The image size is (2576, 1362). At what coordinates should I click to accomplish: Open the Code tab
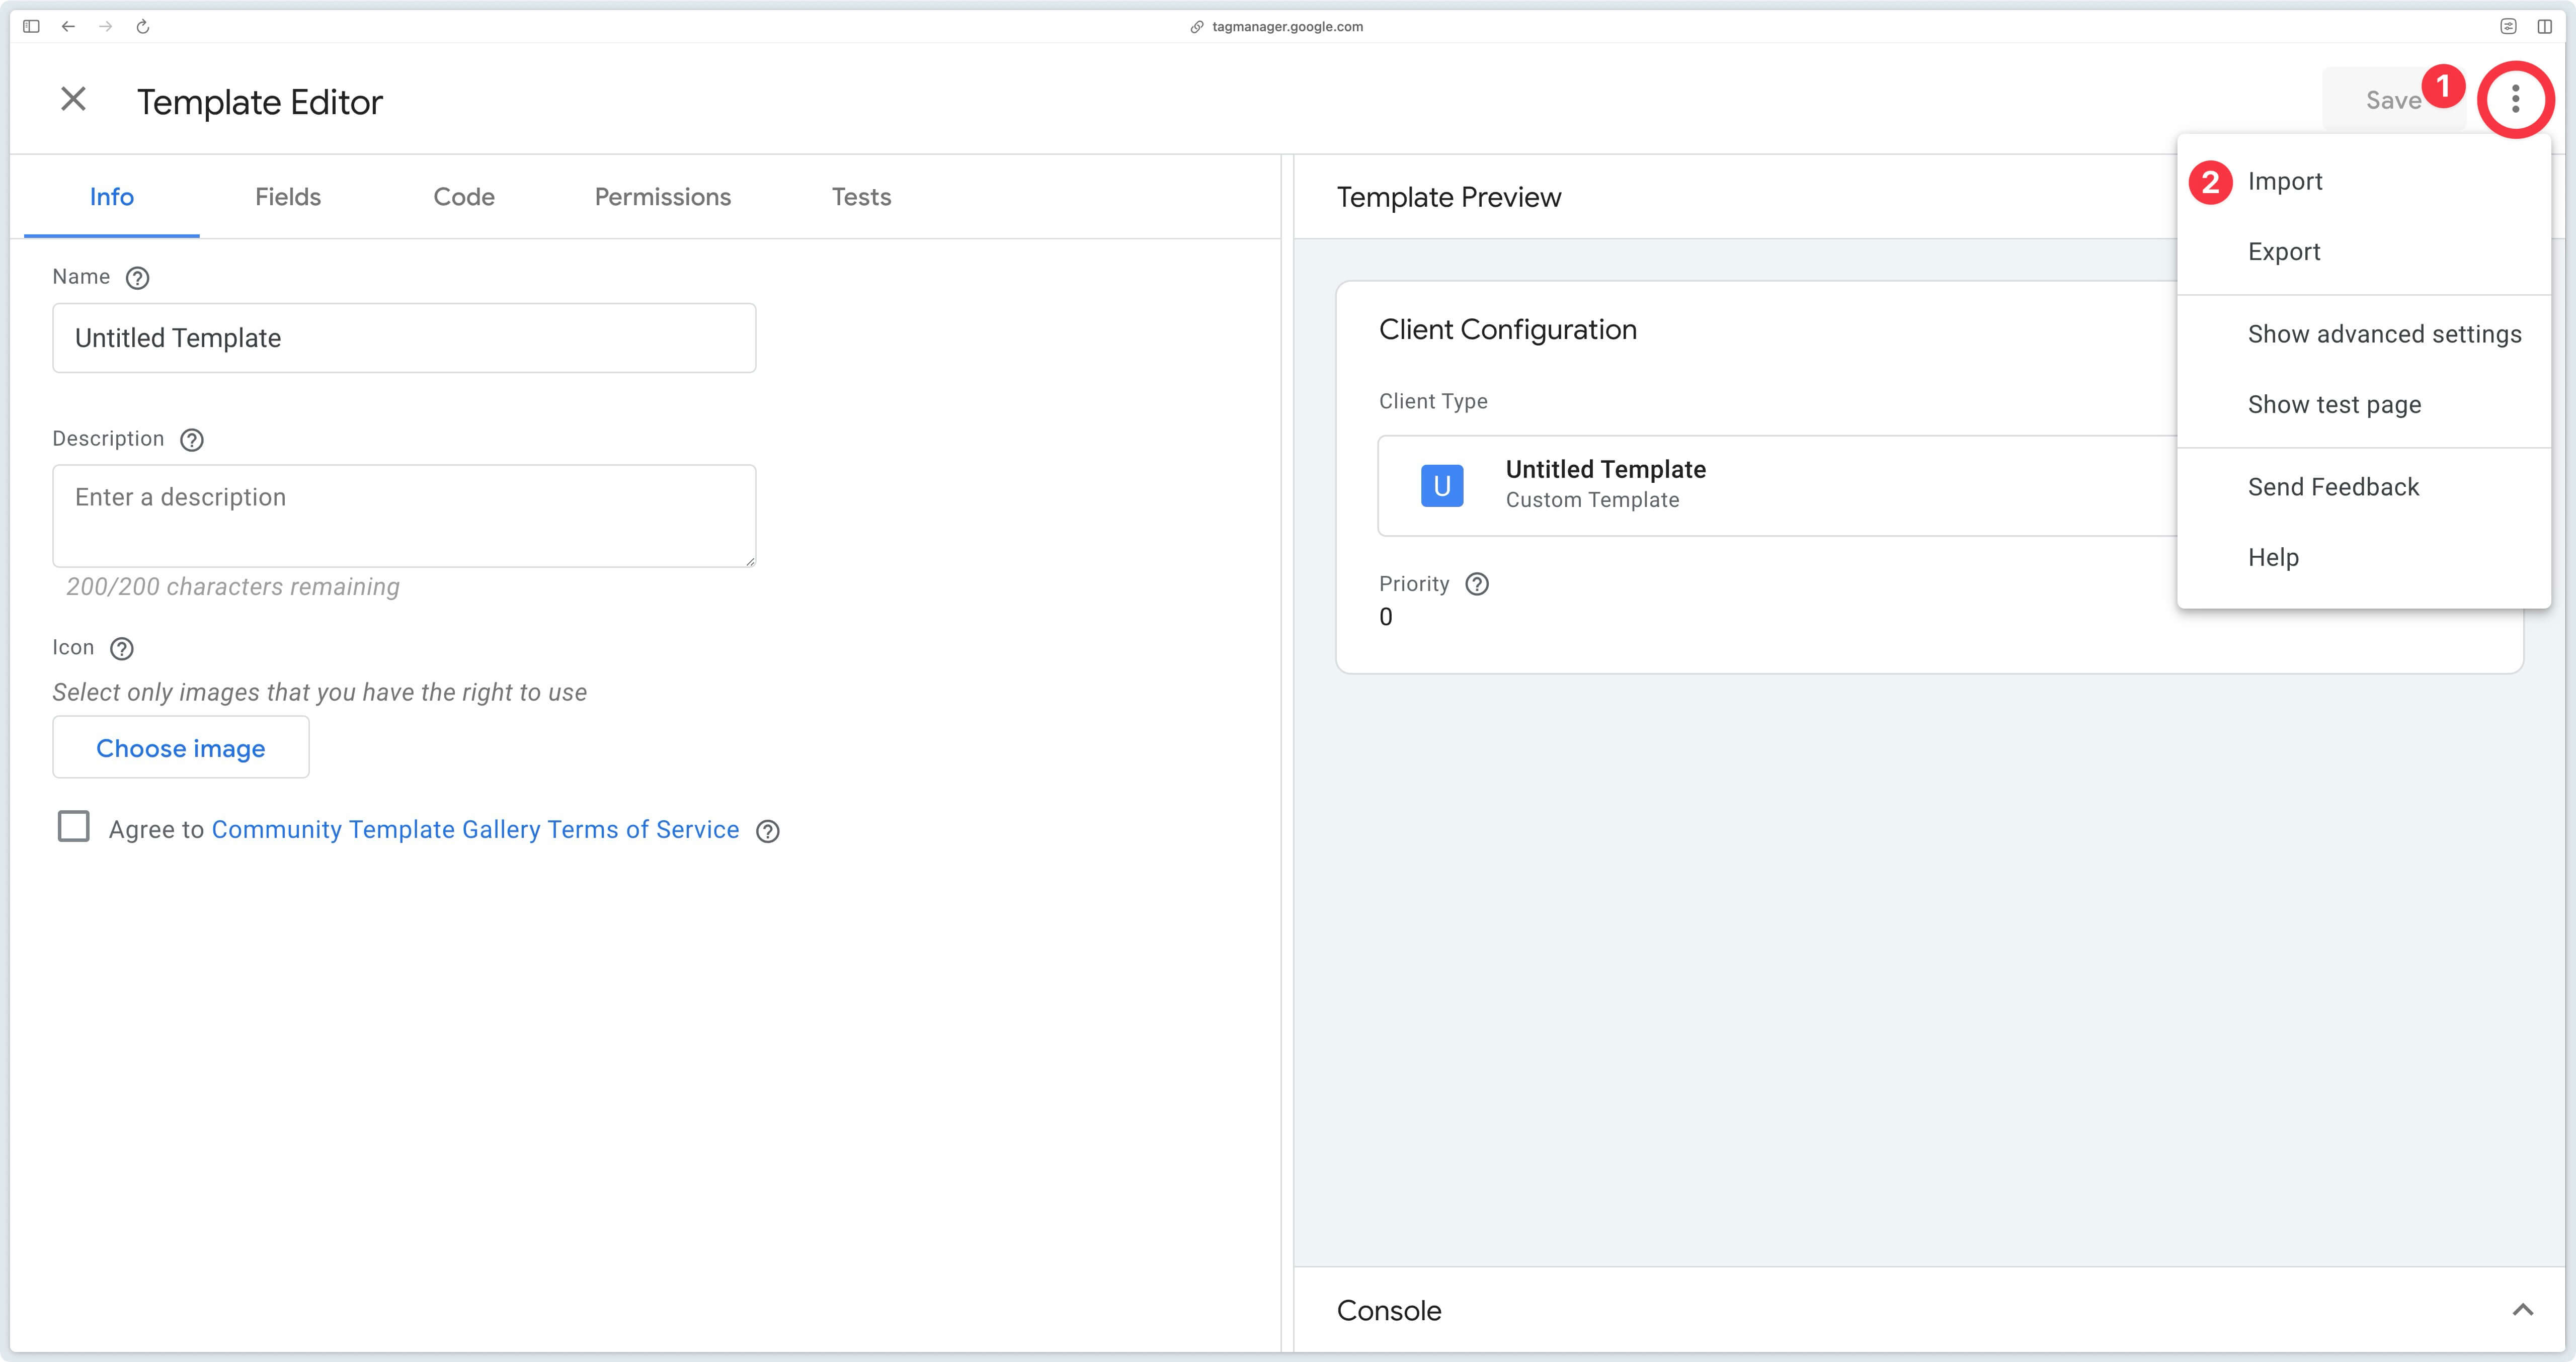point(464,197)
